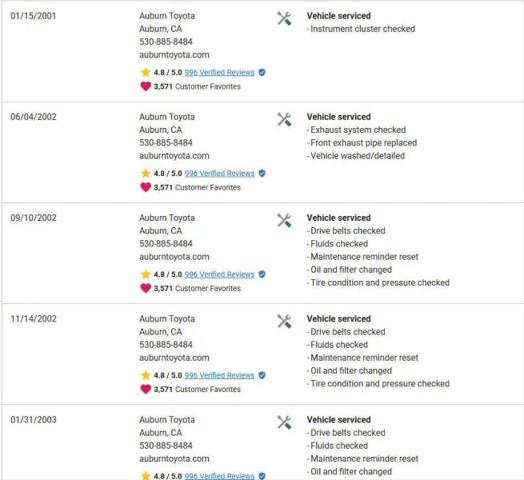The height and width of the screenshot is (480, 524).
Task: Click the pink heart favorites icon in 06/04/2002 entry
Action: (146, 187)
